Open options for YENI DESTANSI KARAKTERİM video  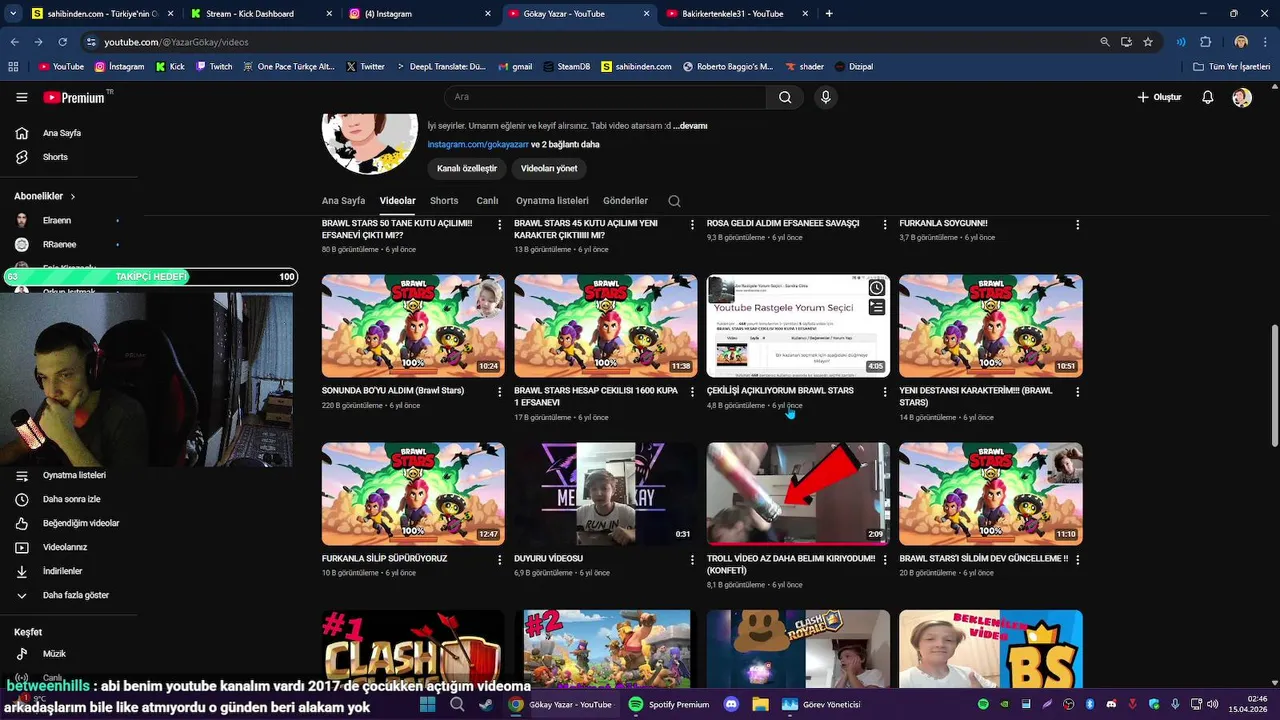pos(1077,392)
